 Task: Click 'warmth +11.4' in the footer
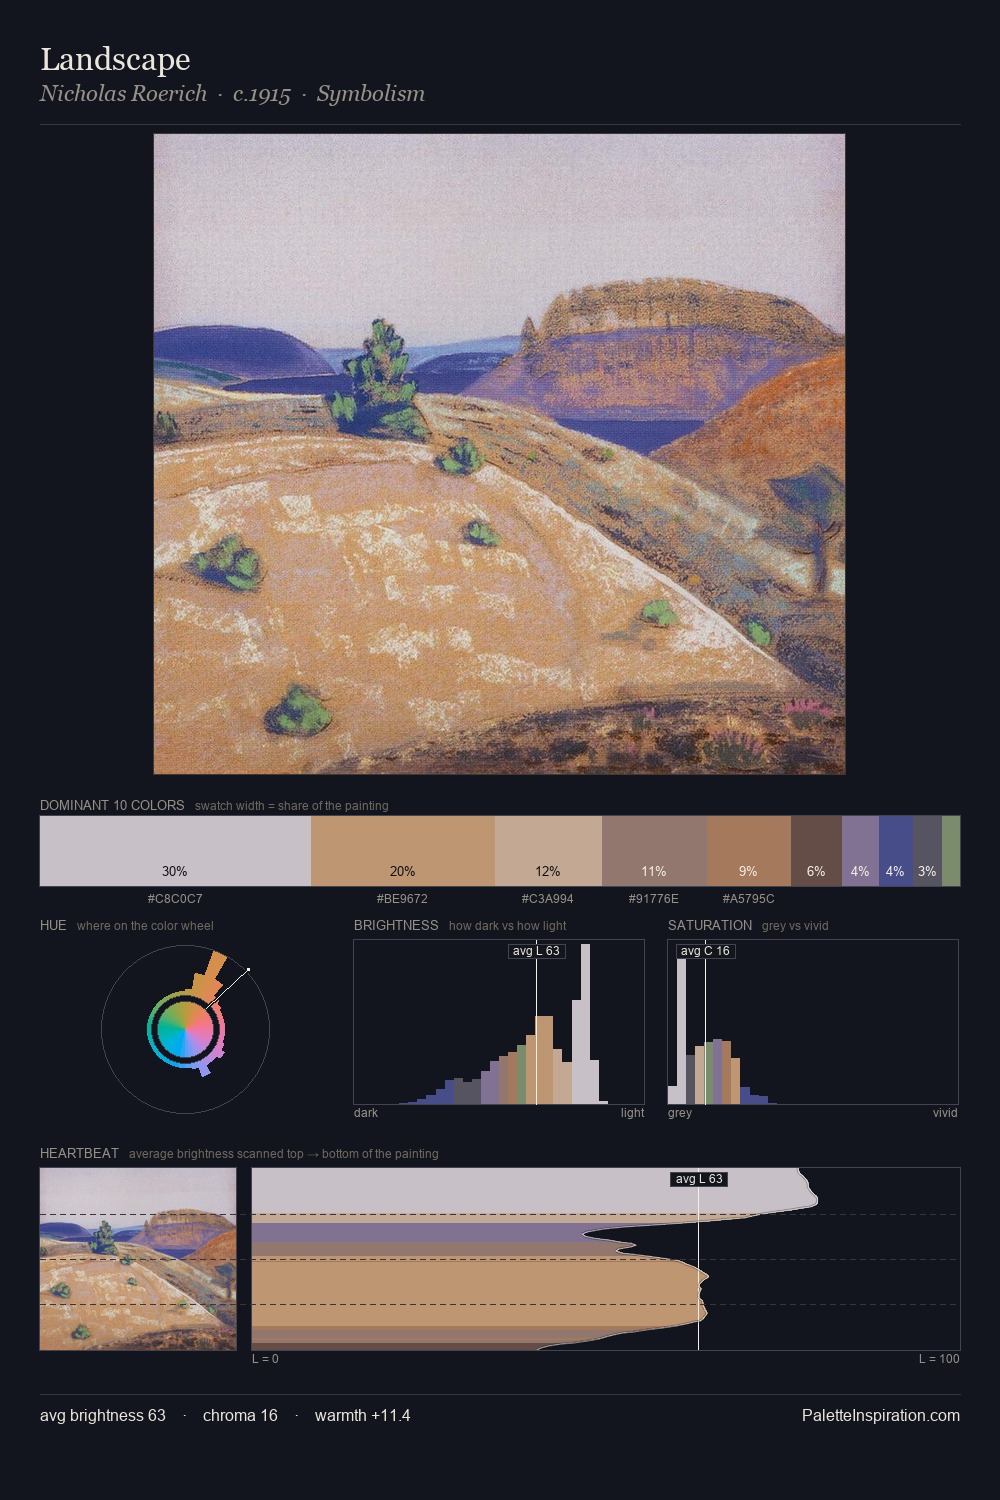tap(363, 1415)
